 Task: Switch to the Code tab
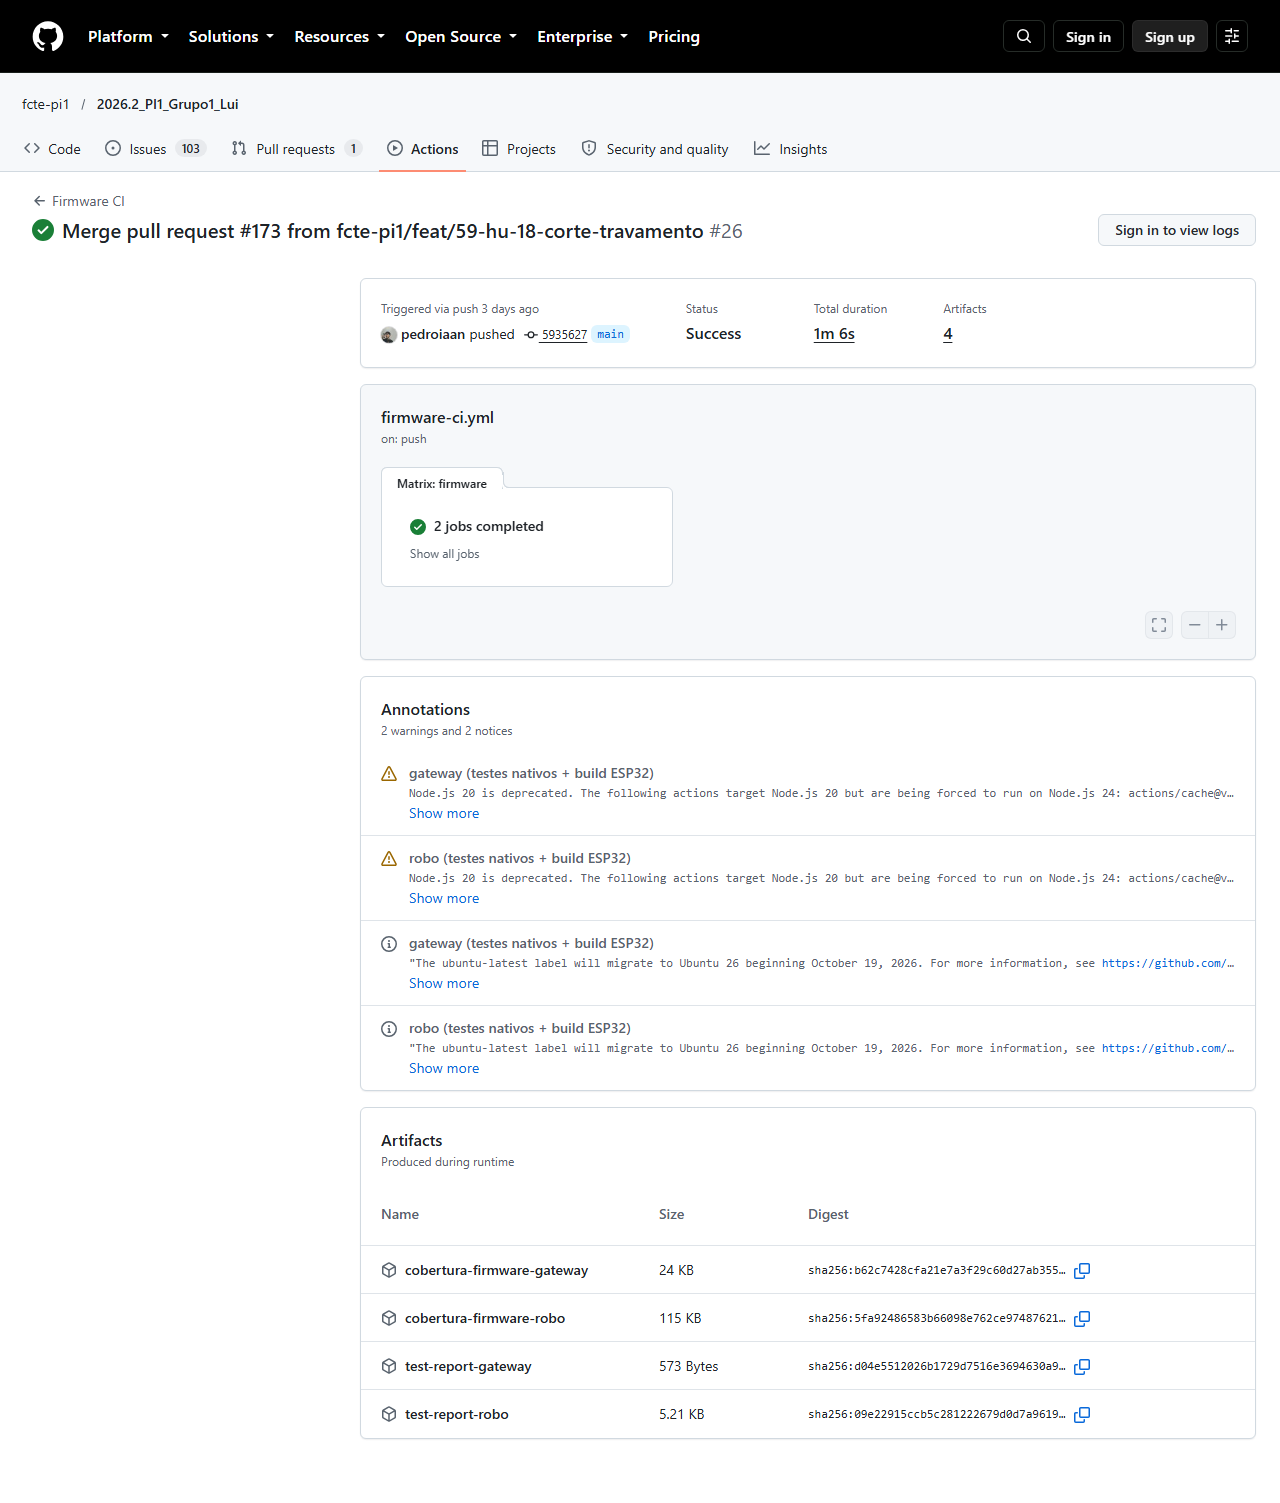coord(52,149)
